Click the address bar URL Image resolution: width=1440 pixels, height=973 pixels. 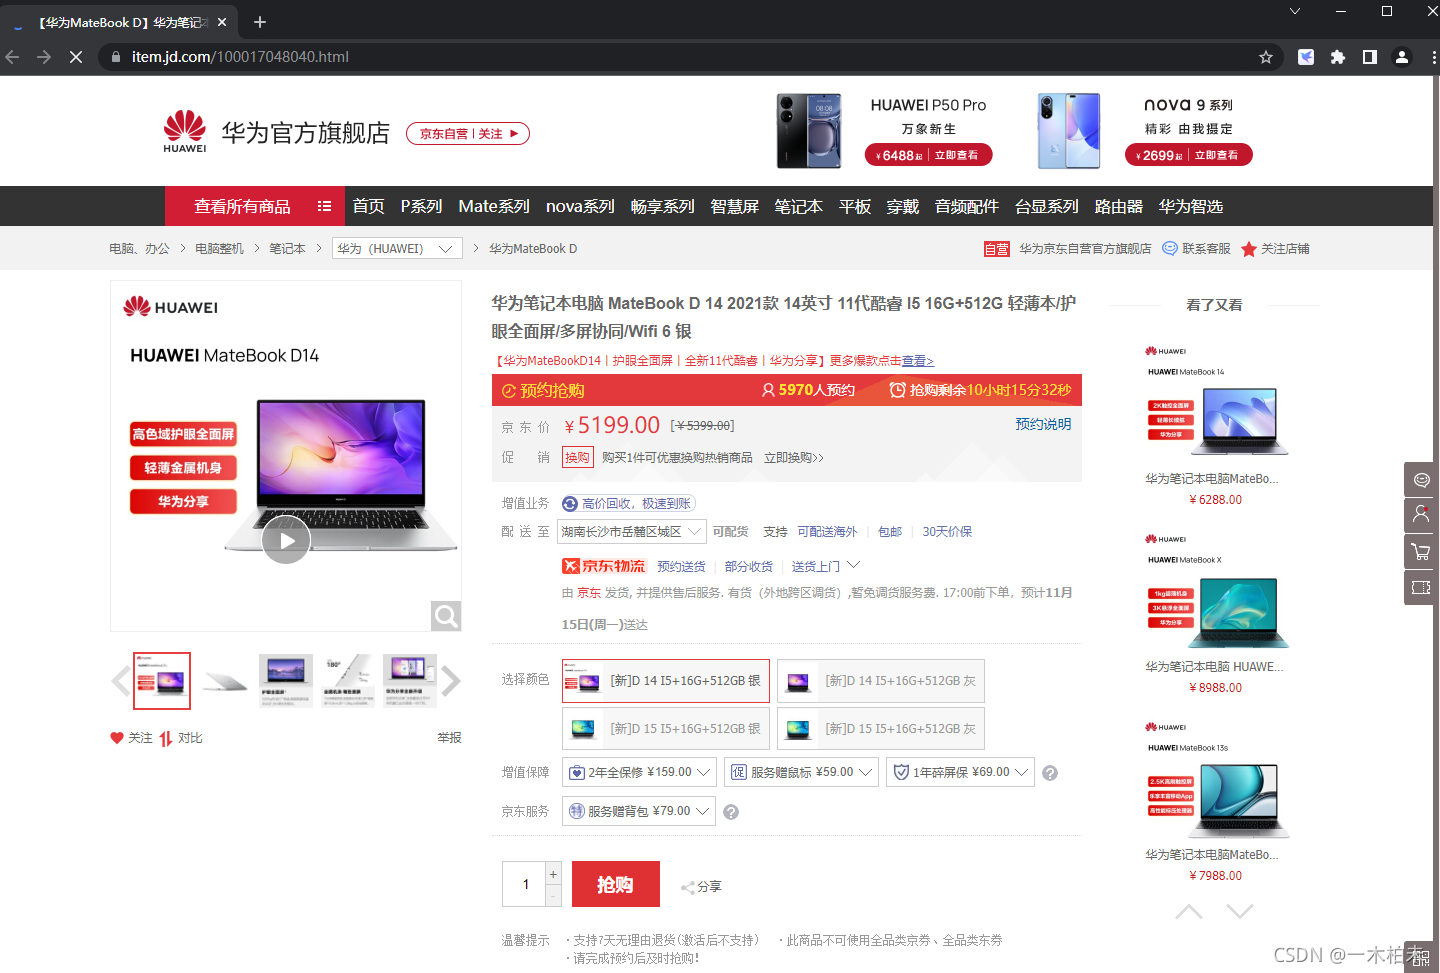[x=240, y=57]
